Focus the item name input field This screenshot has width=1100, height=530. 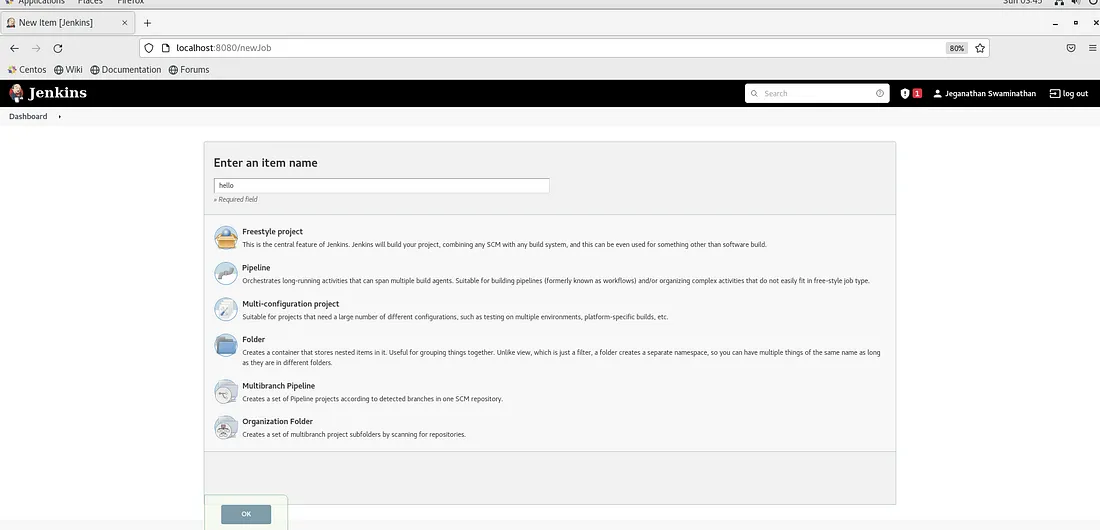(x=382, y=185)
